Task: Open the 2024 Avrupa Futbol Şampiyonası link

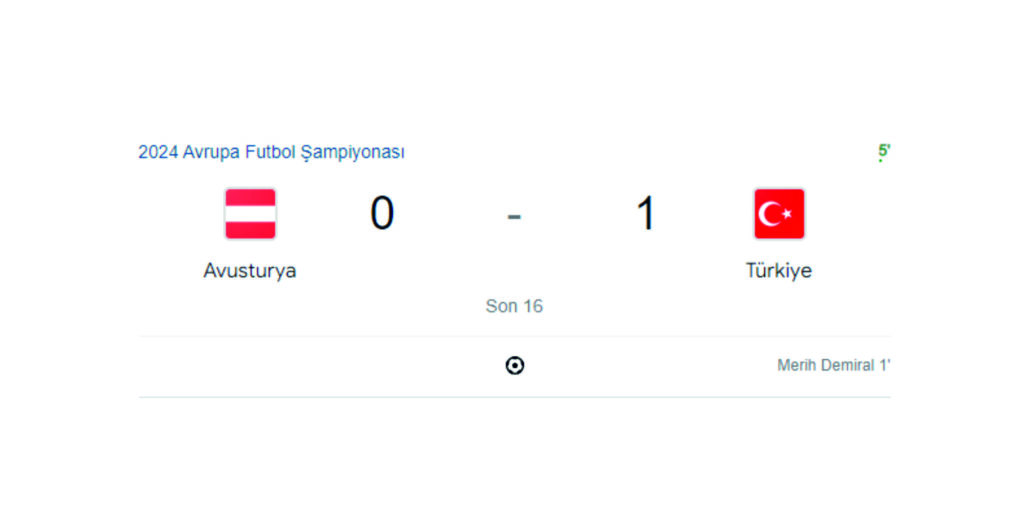Action: tap(271, 152)
